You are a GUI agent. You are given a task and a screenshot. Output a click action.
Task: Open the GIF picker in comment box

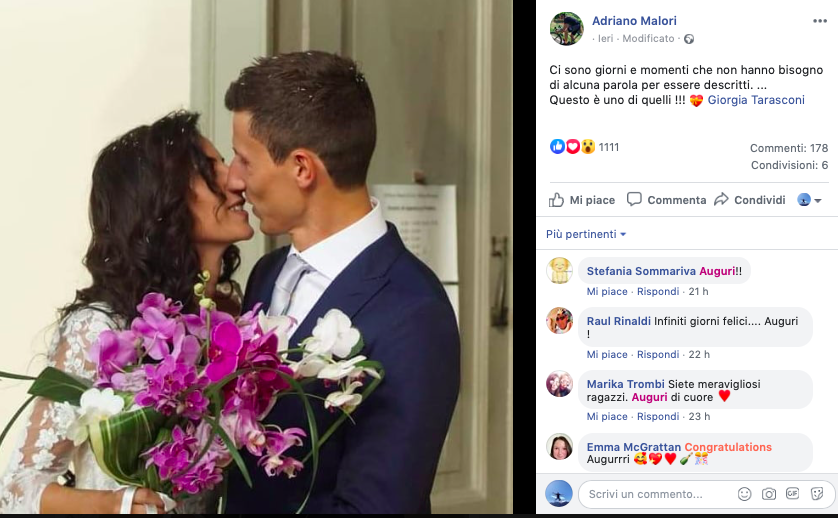coord(793,493)
